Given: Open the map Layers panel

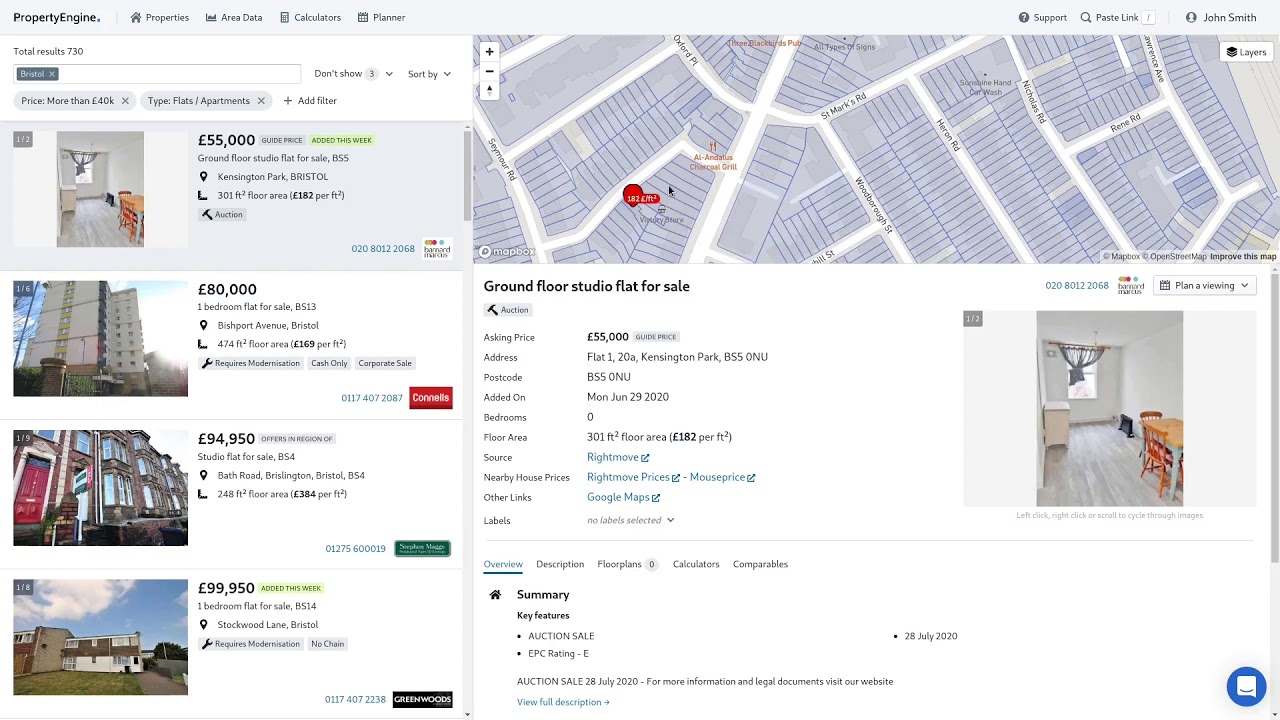Looking at the screenshot, I should pyautogui.click(x=1246, y=52).
